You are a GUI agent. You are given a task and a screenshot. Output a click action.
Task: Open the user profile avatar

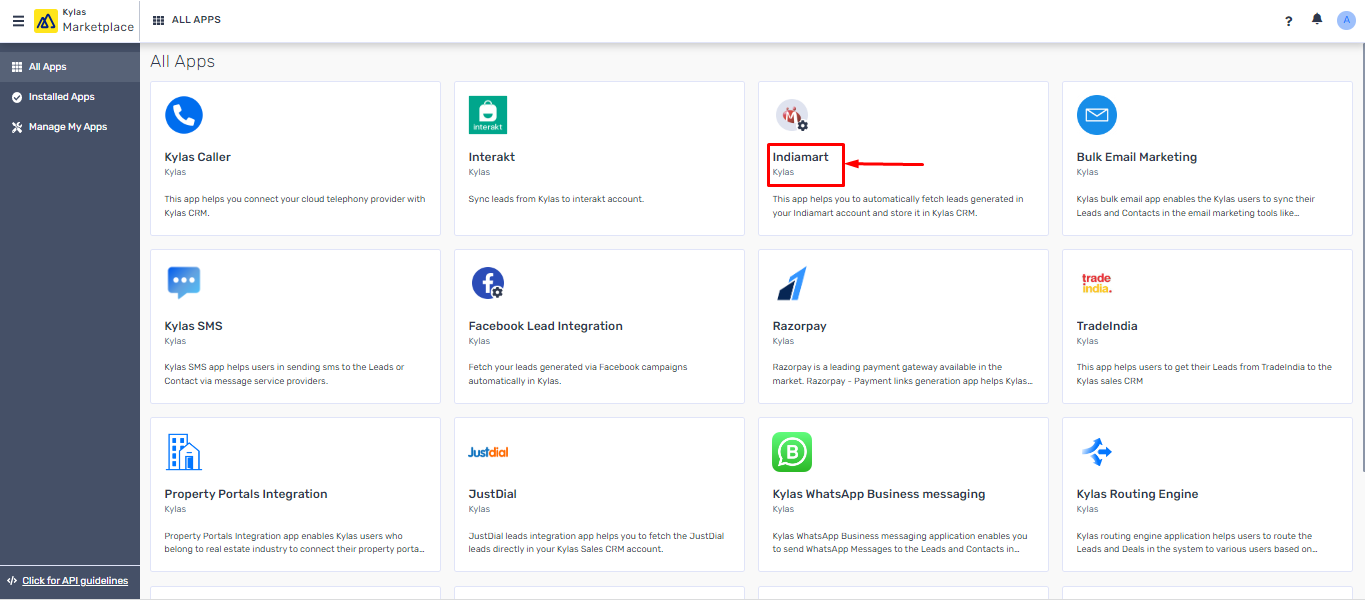click(x=1346, y=20)
